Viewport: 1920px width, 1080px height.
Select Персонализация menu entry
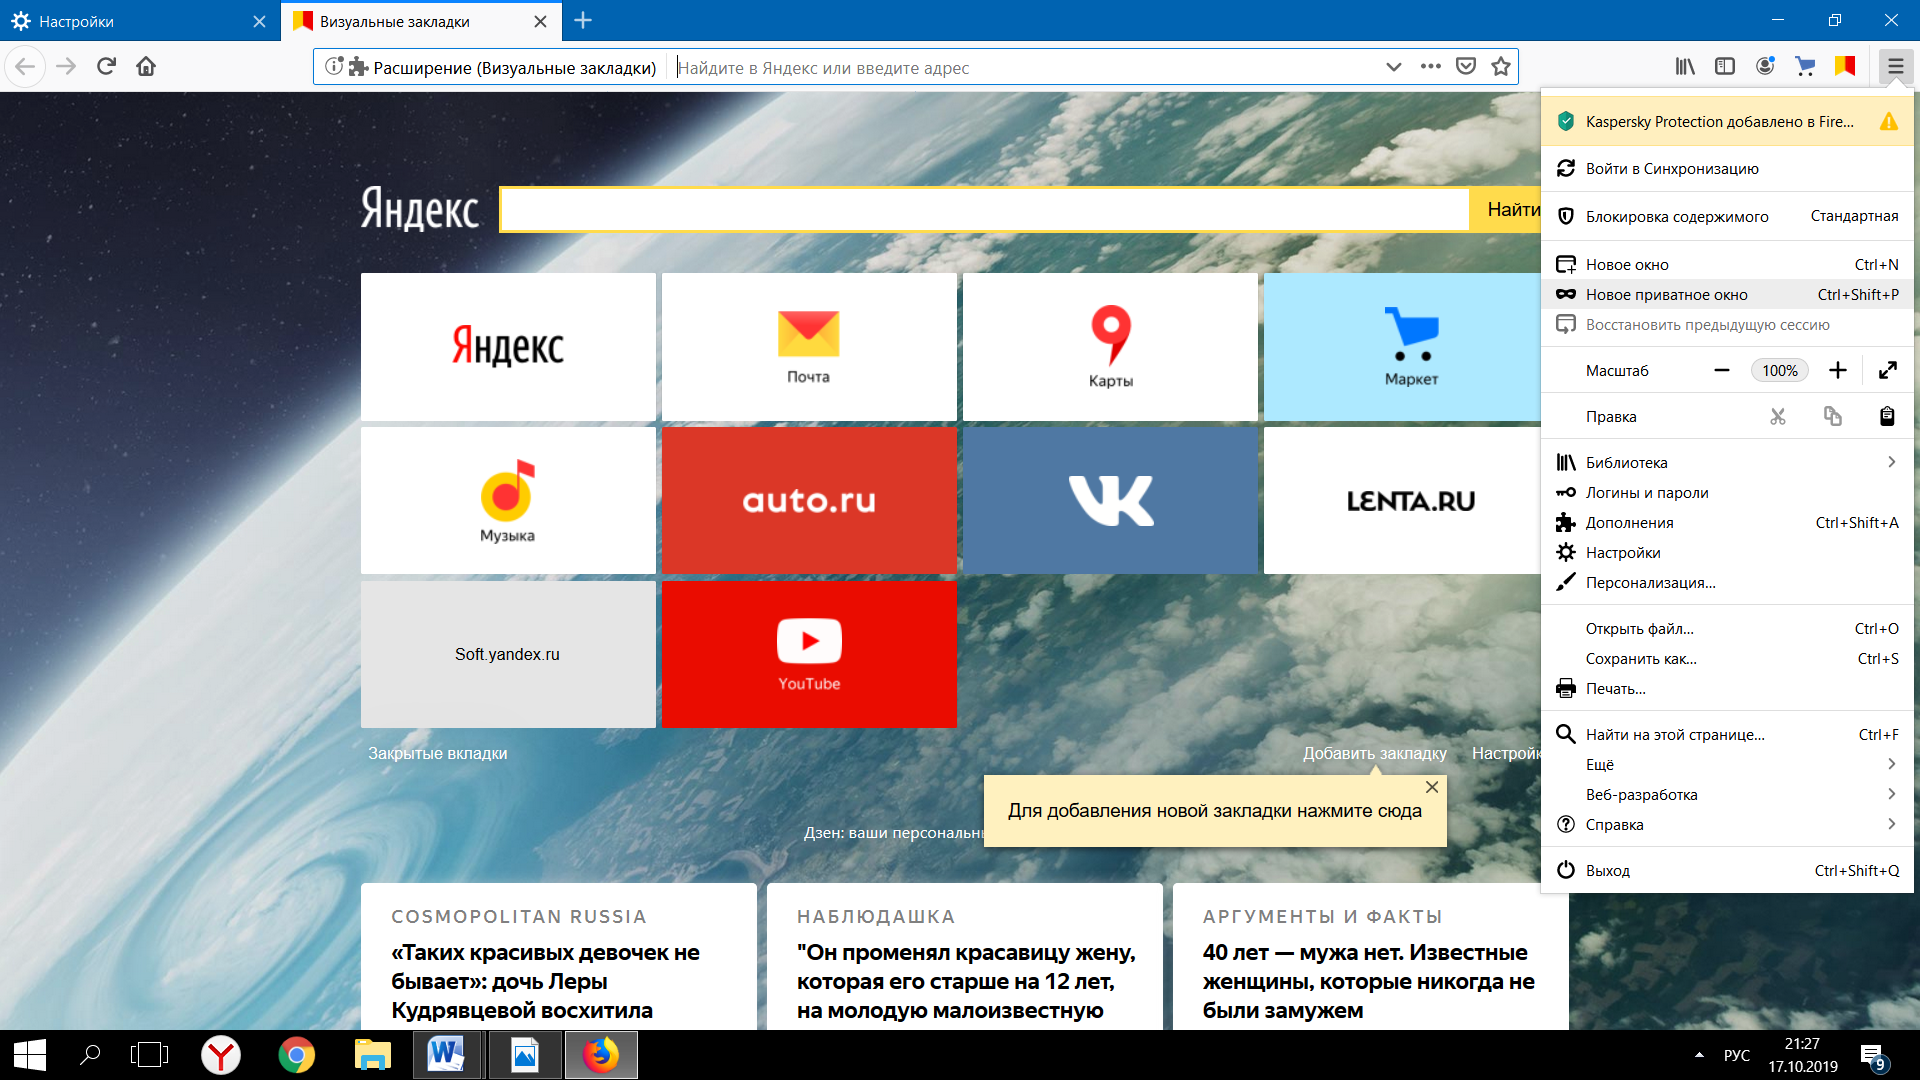1727,583
